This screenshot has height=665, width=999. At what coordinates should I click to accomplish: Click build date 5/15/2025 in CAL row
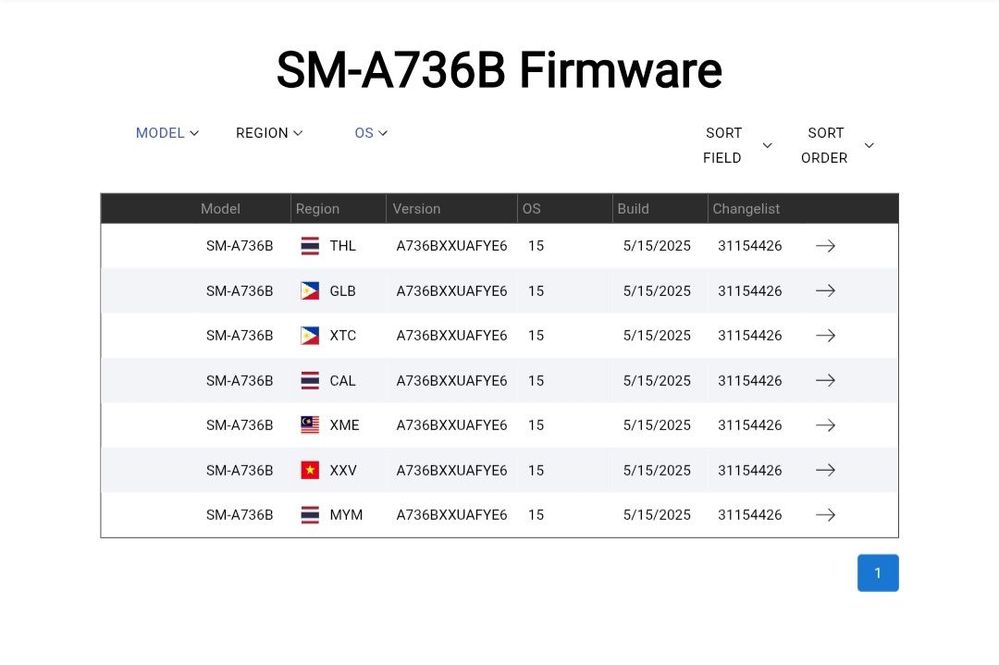pos(657,380)
